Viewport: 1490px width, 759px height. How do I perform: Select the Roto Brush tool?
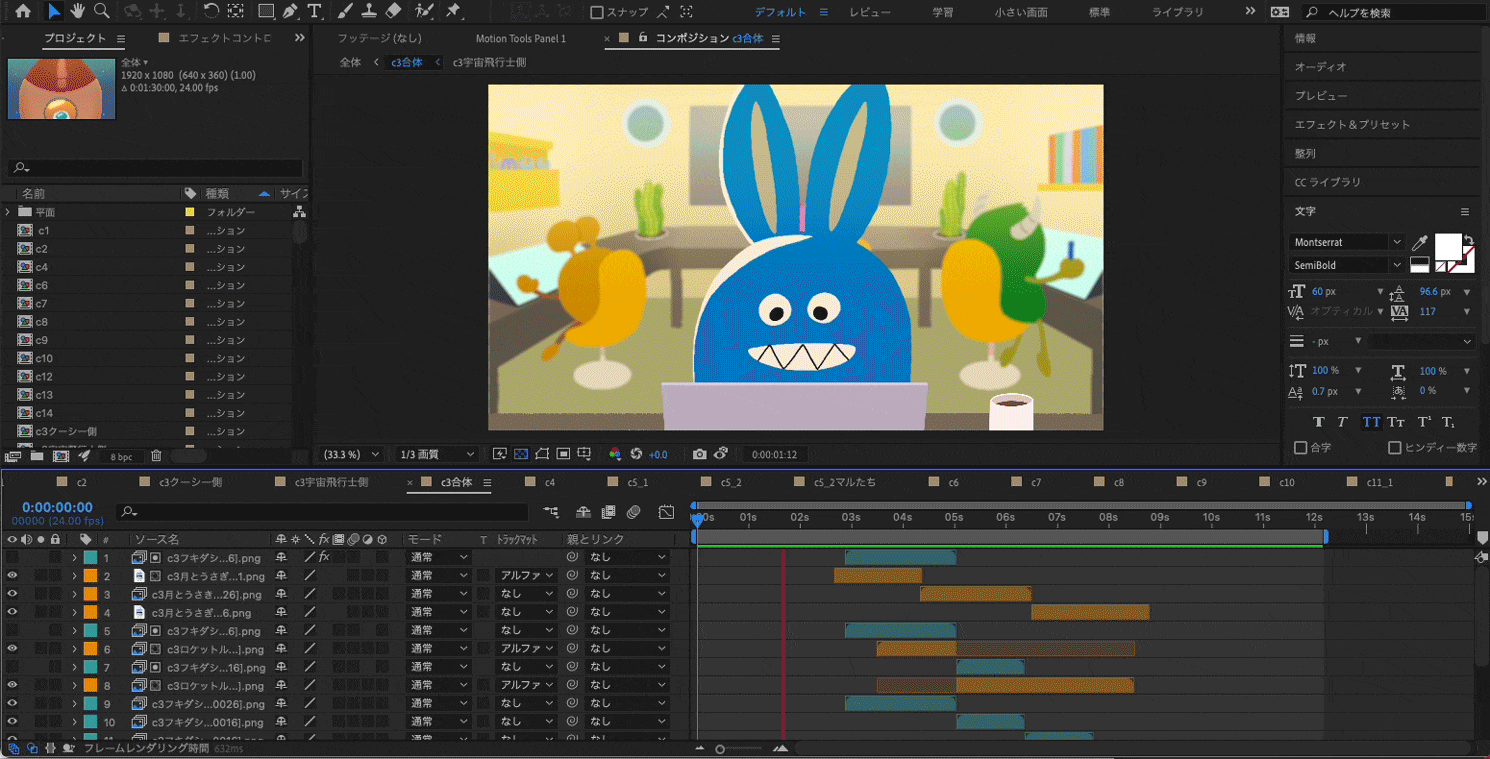tap(424, 11)
